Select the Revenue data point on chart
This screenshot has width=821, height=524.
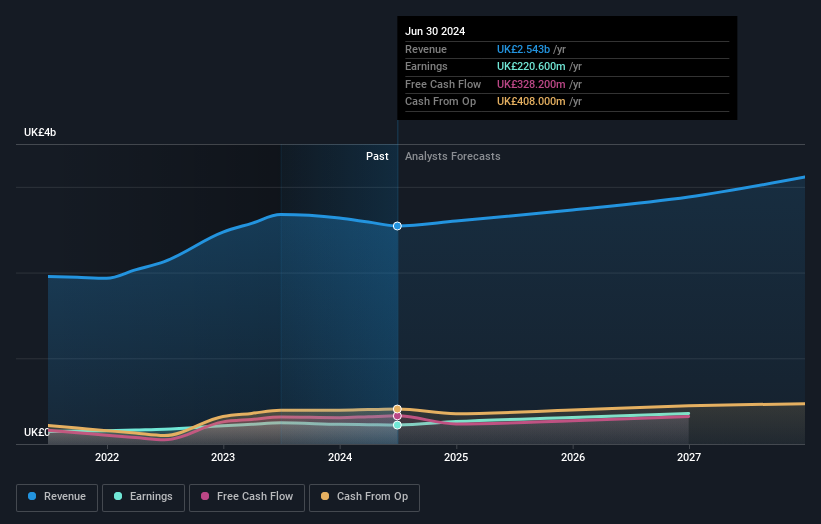(397, 226)
